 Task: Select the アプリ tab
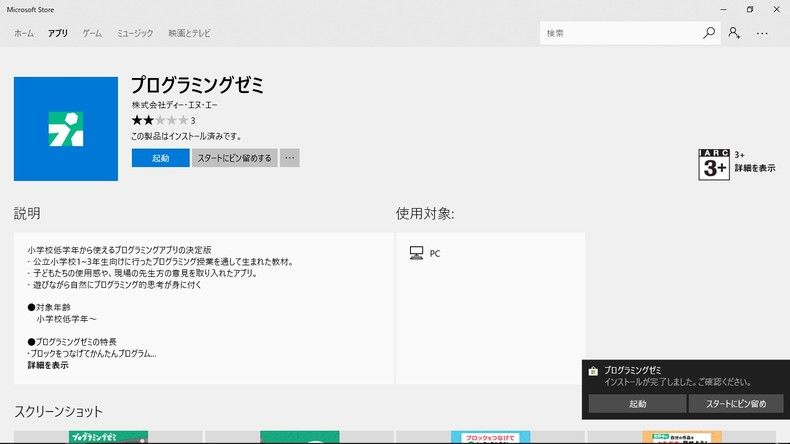[x=58, y=33]
